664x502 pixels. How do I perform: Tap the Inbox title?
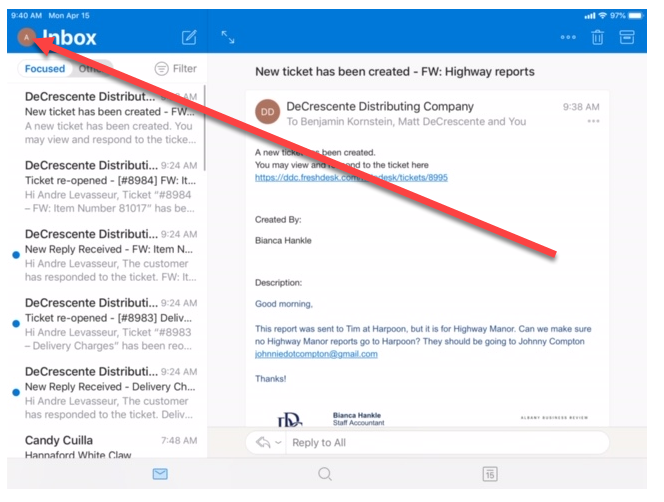tap(69, 37)
